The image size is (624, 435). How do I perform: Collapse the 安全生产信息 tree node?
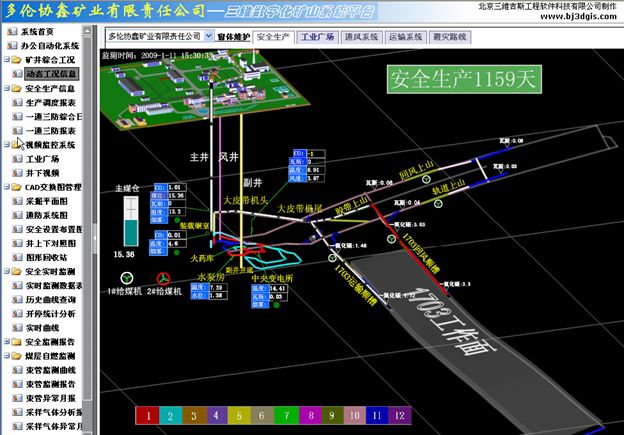coord(7,88)
